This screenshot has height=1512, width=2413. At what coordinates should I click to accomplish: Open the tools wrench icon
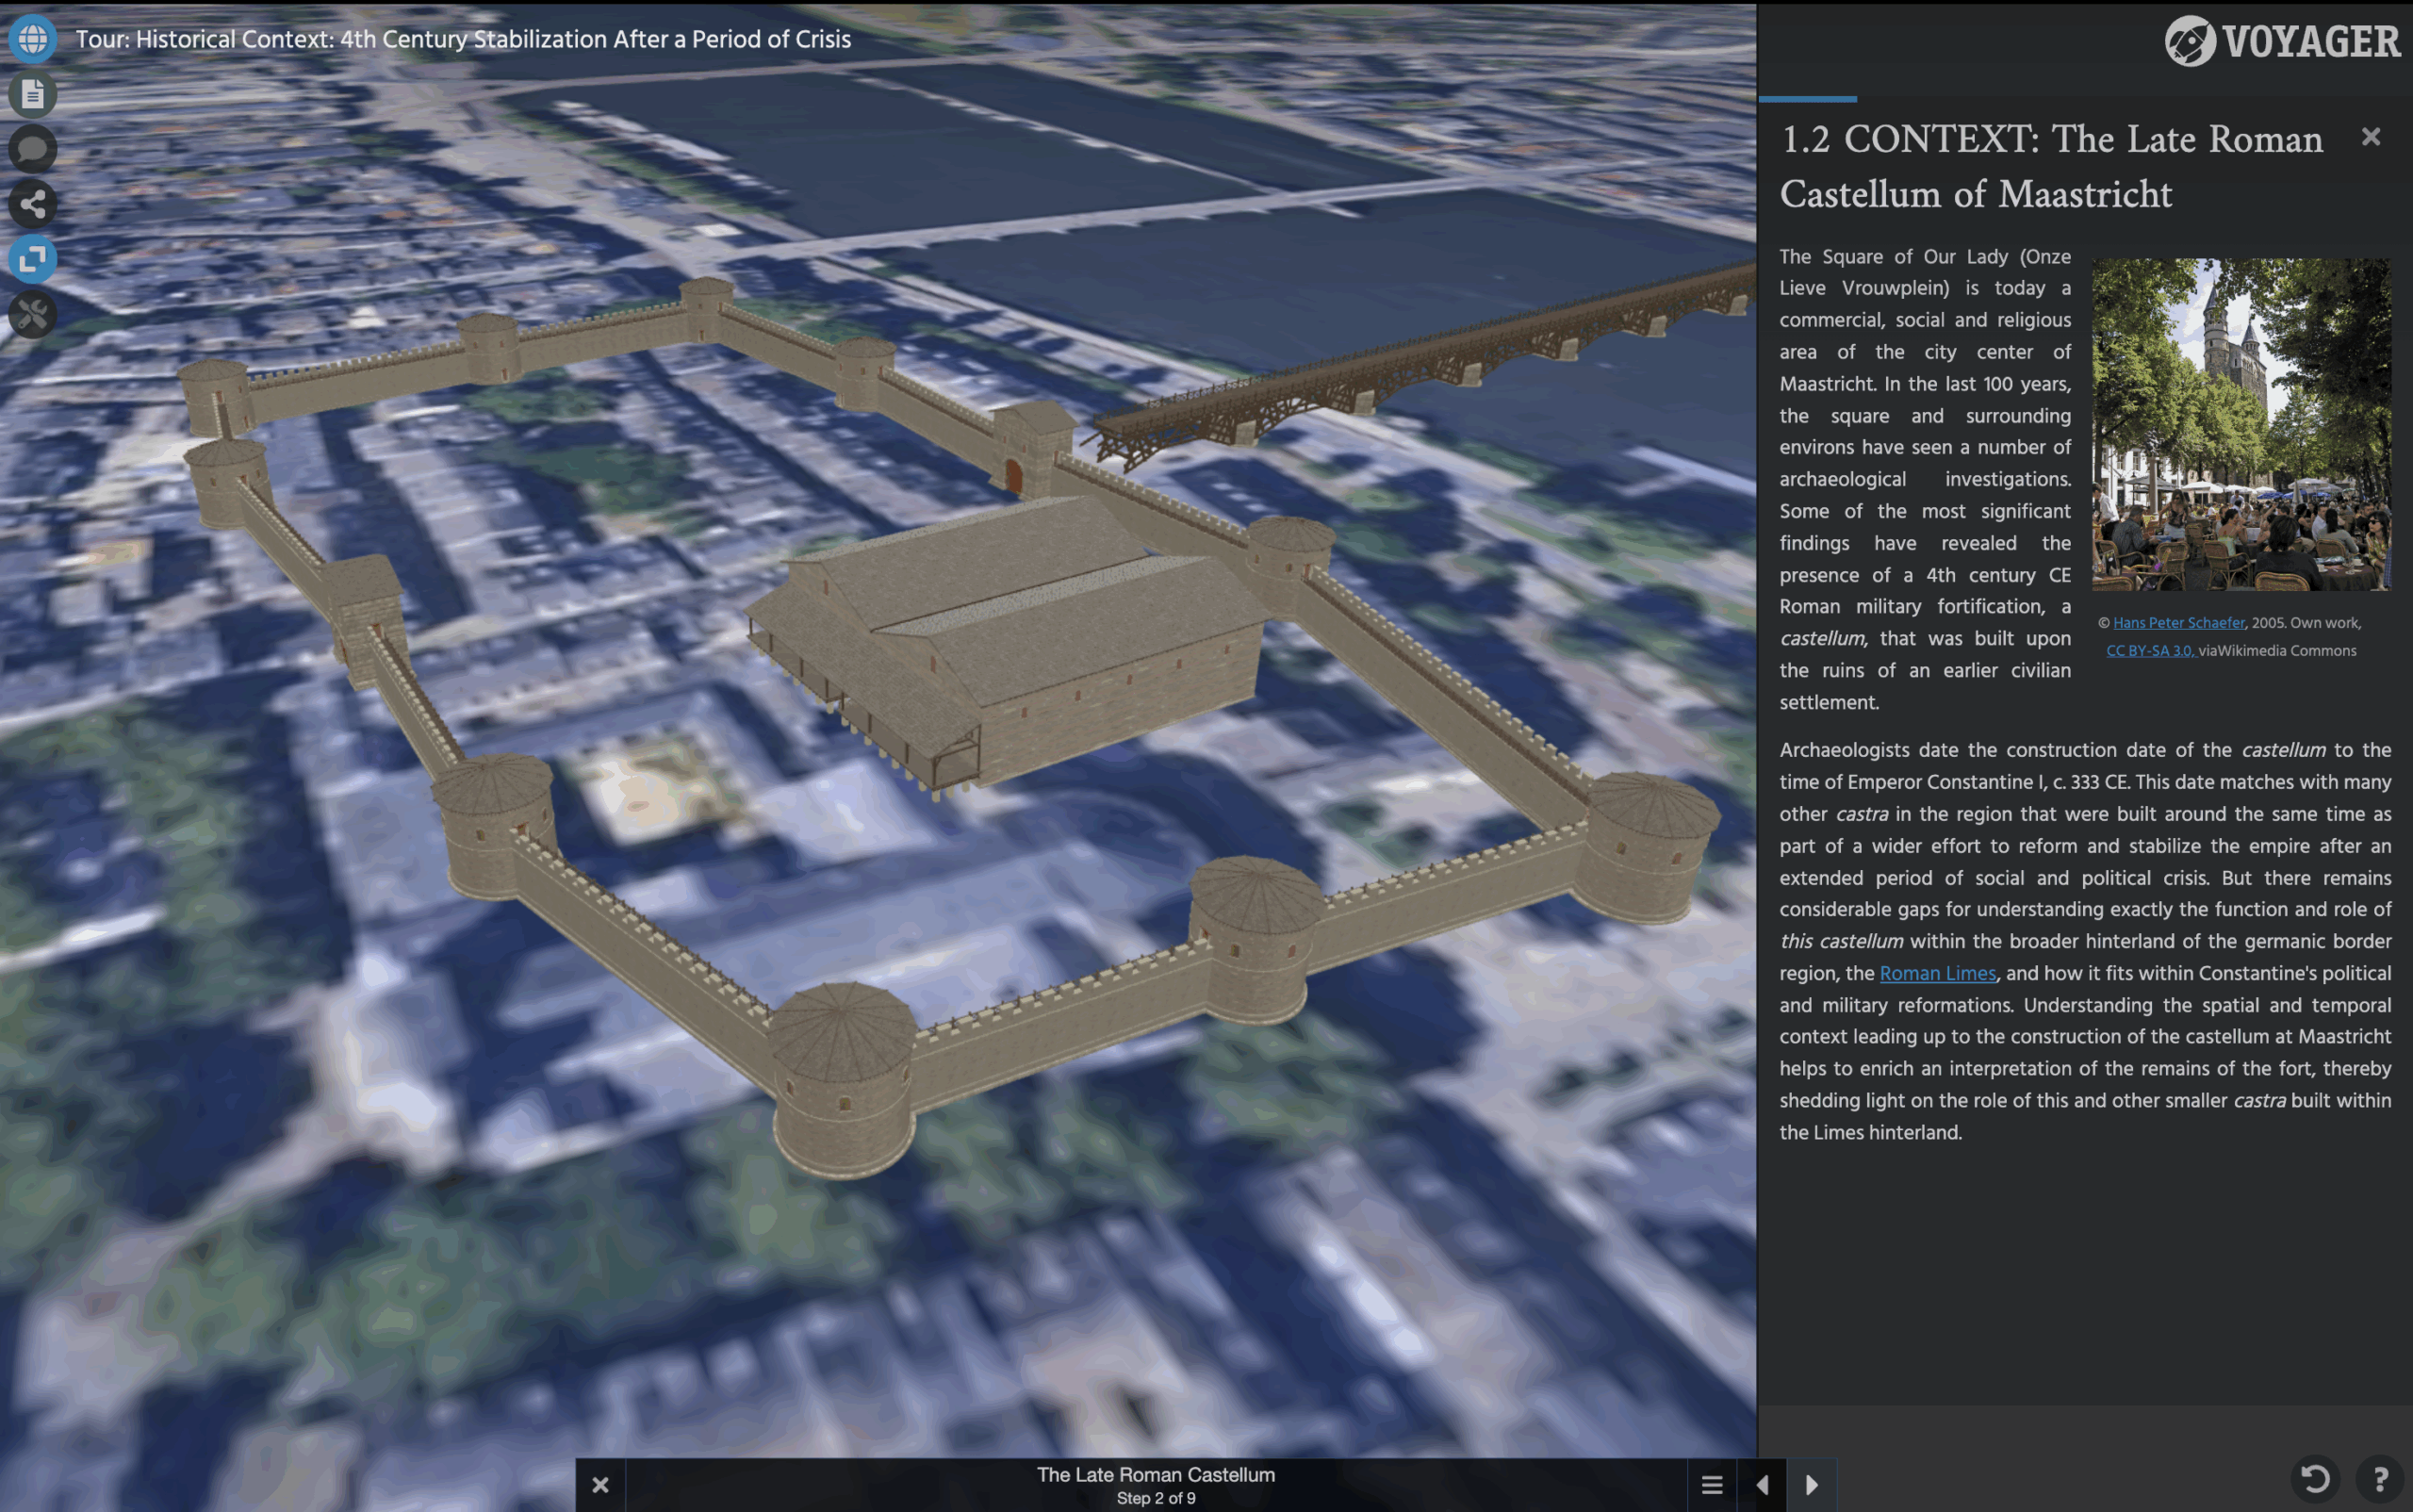(32, 315)
